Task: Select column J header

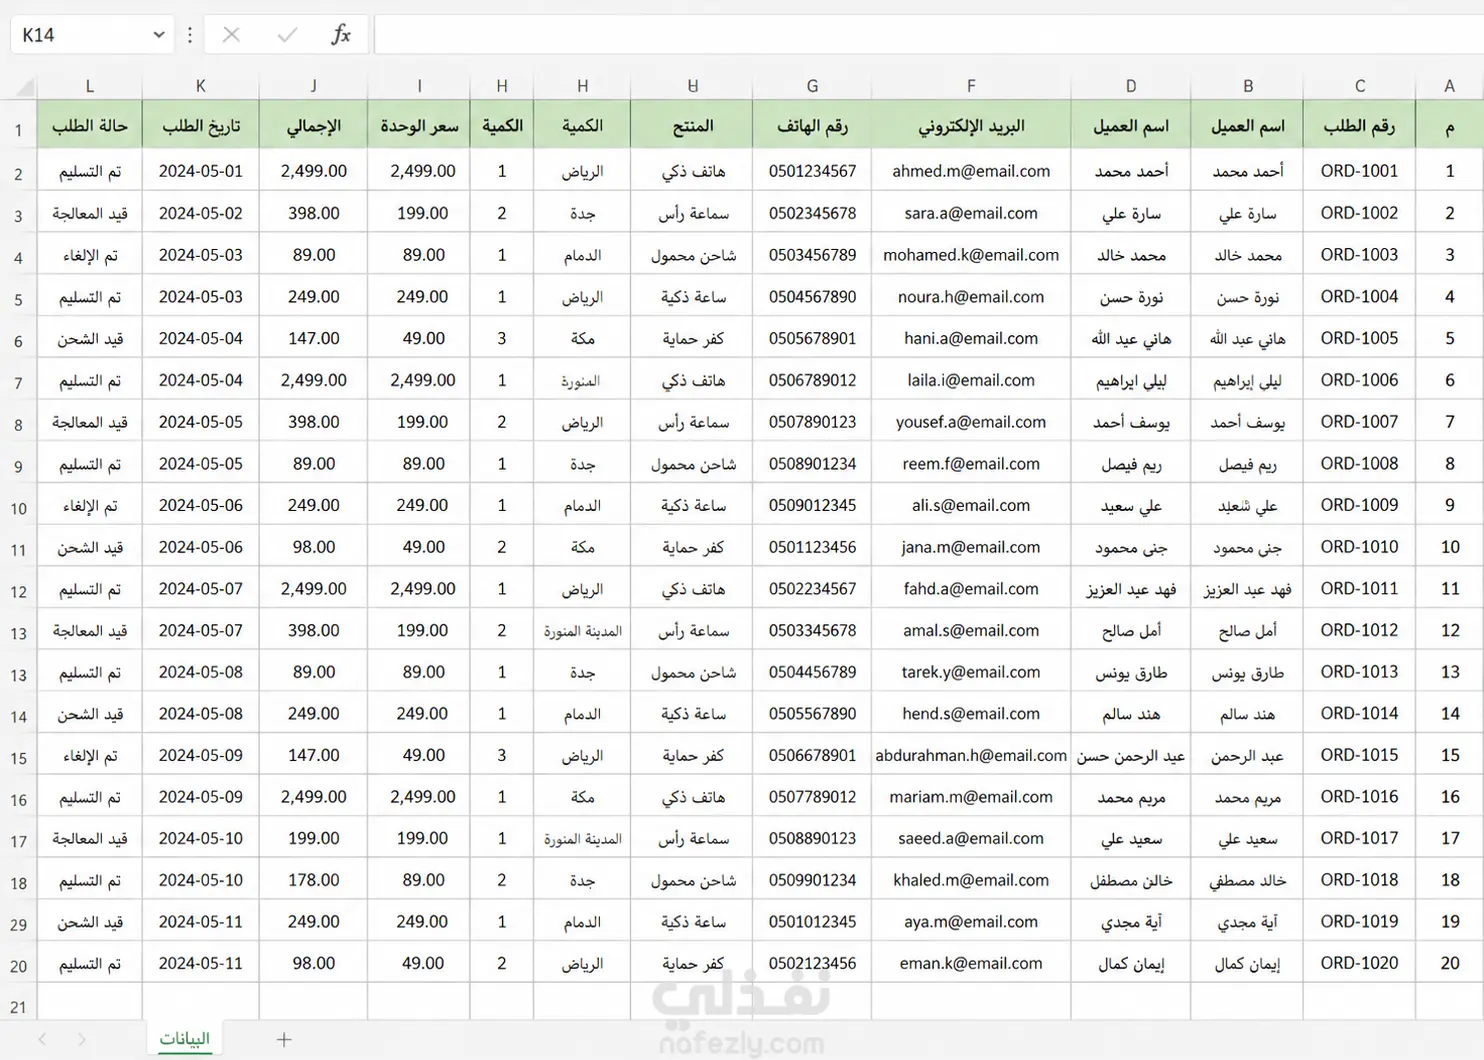Action: (x=313, y=86)
